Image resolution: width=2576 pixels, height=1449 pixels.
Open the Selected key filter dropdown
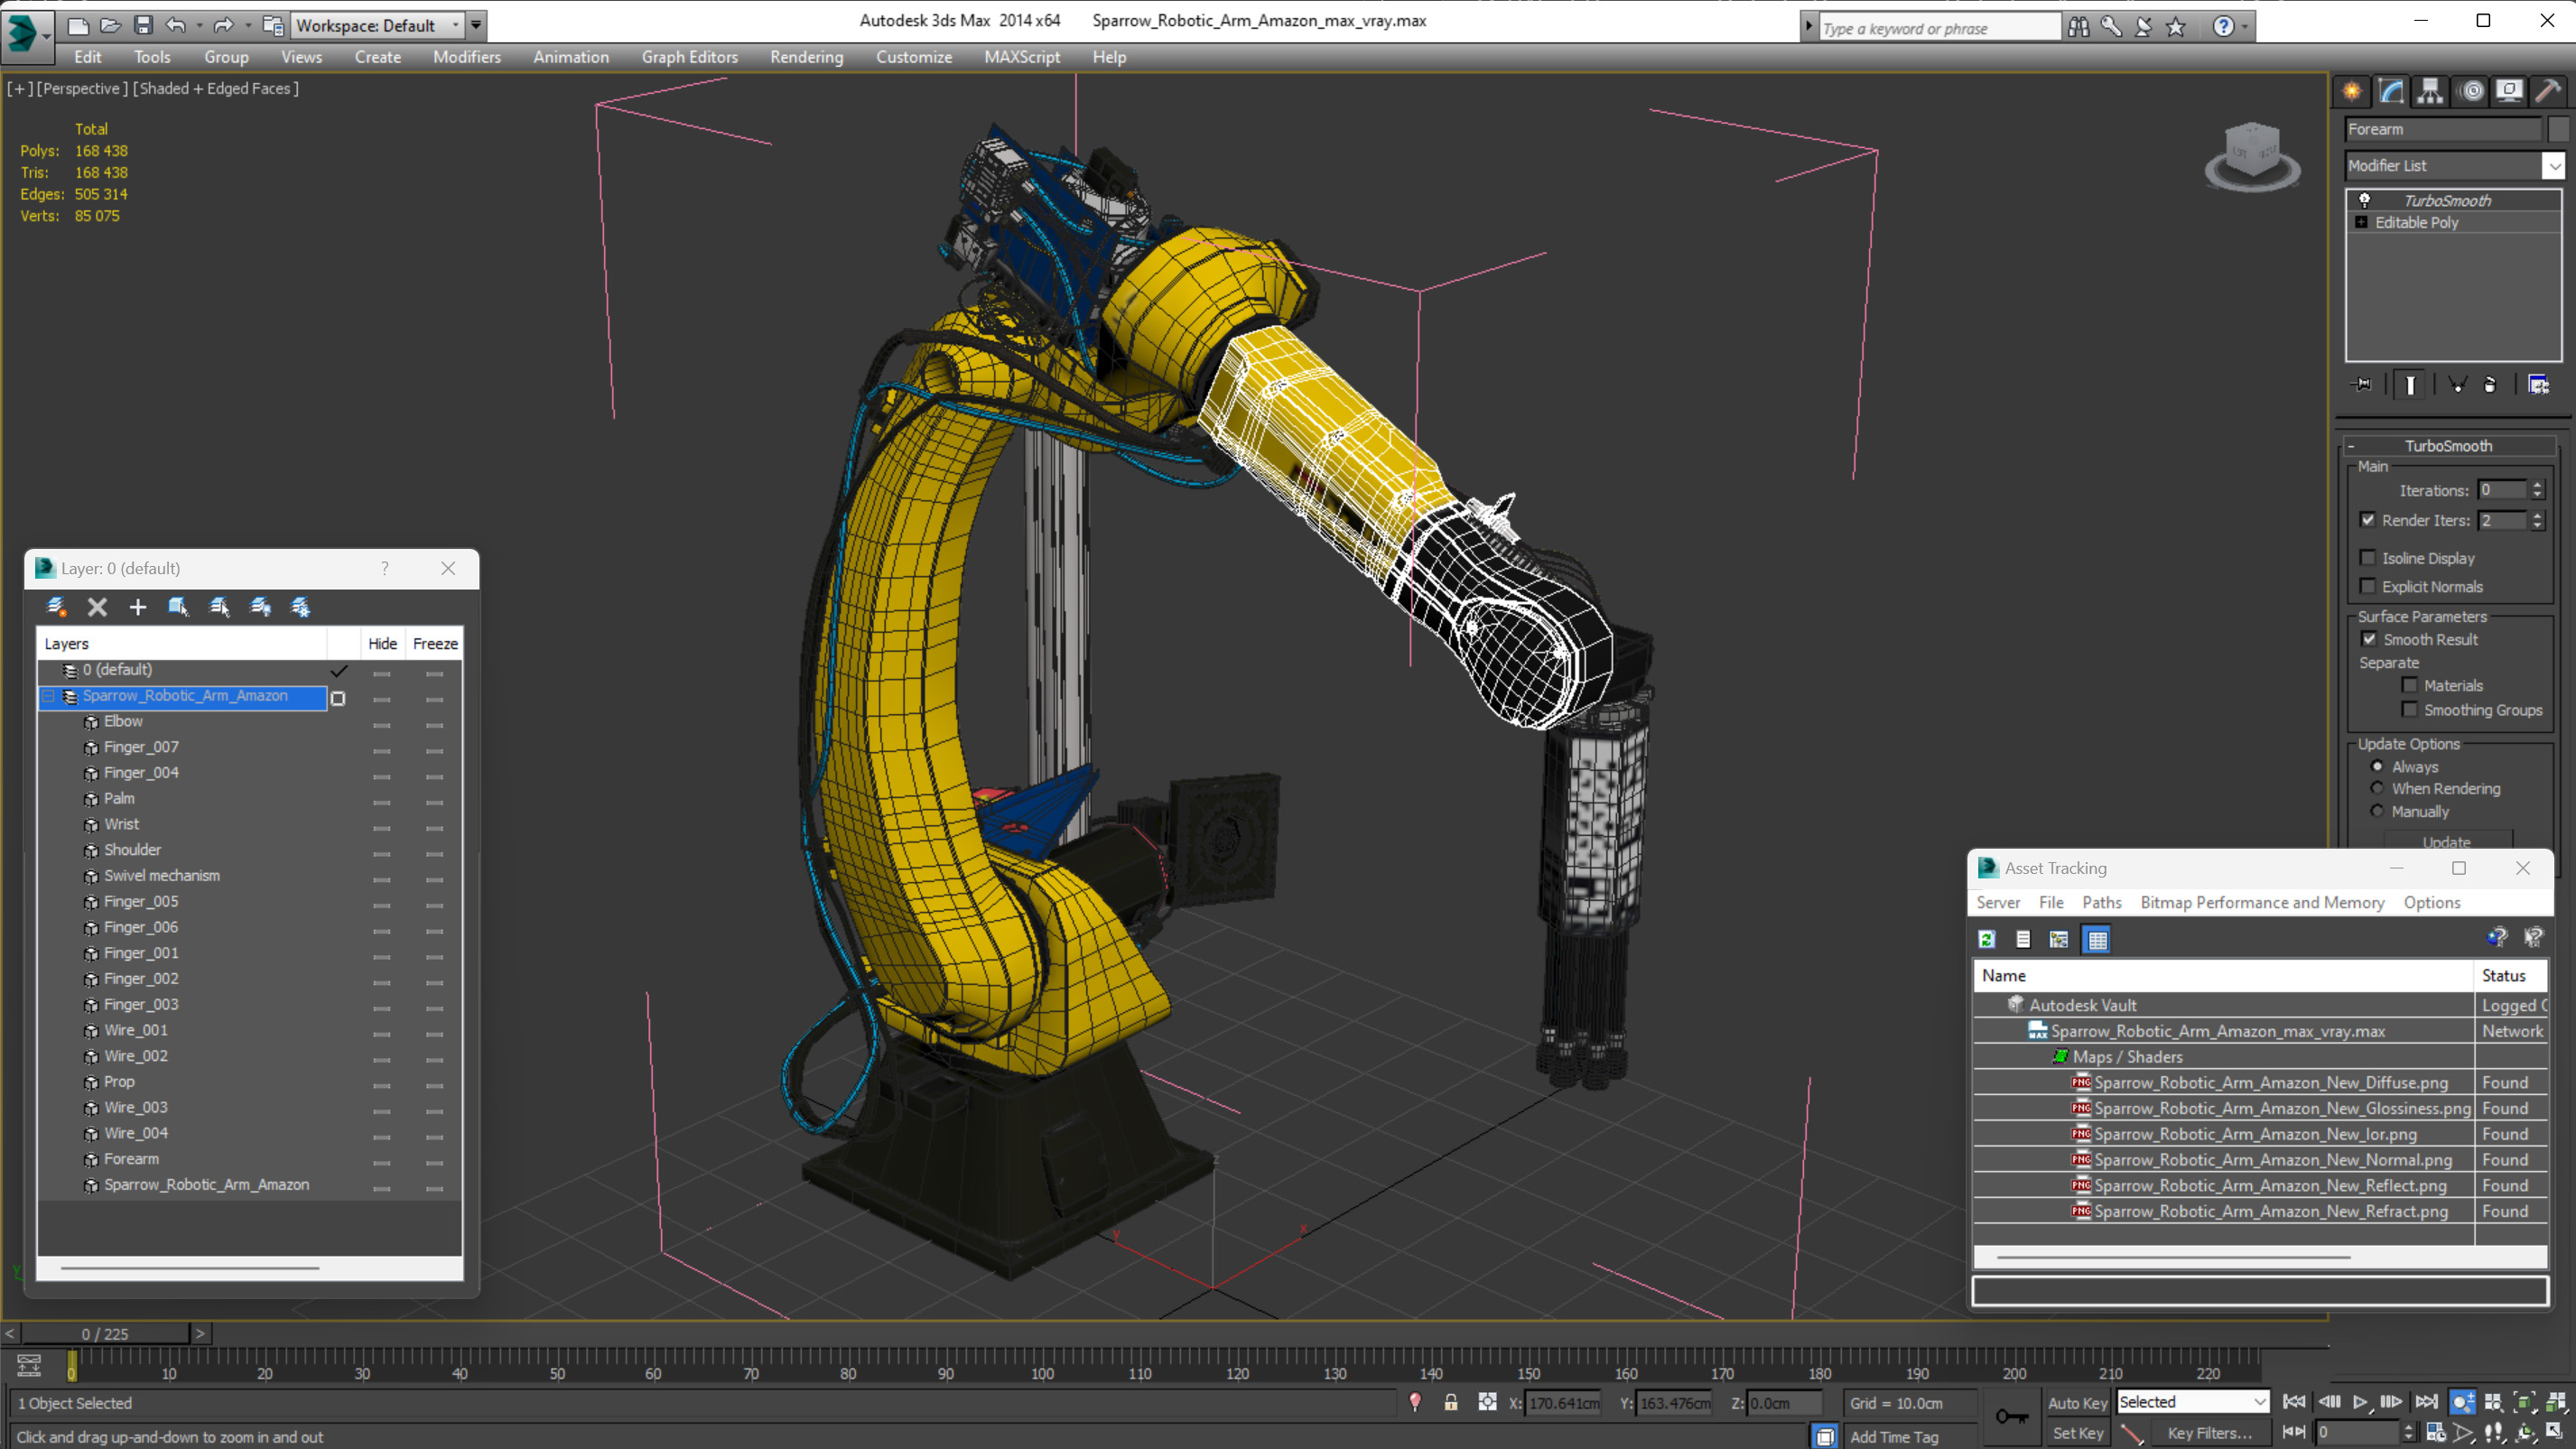pyautogui.click(x=2192, y=1402)
